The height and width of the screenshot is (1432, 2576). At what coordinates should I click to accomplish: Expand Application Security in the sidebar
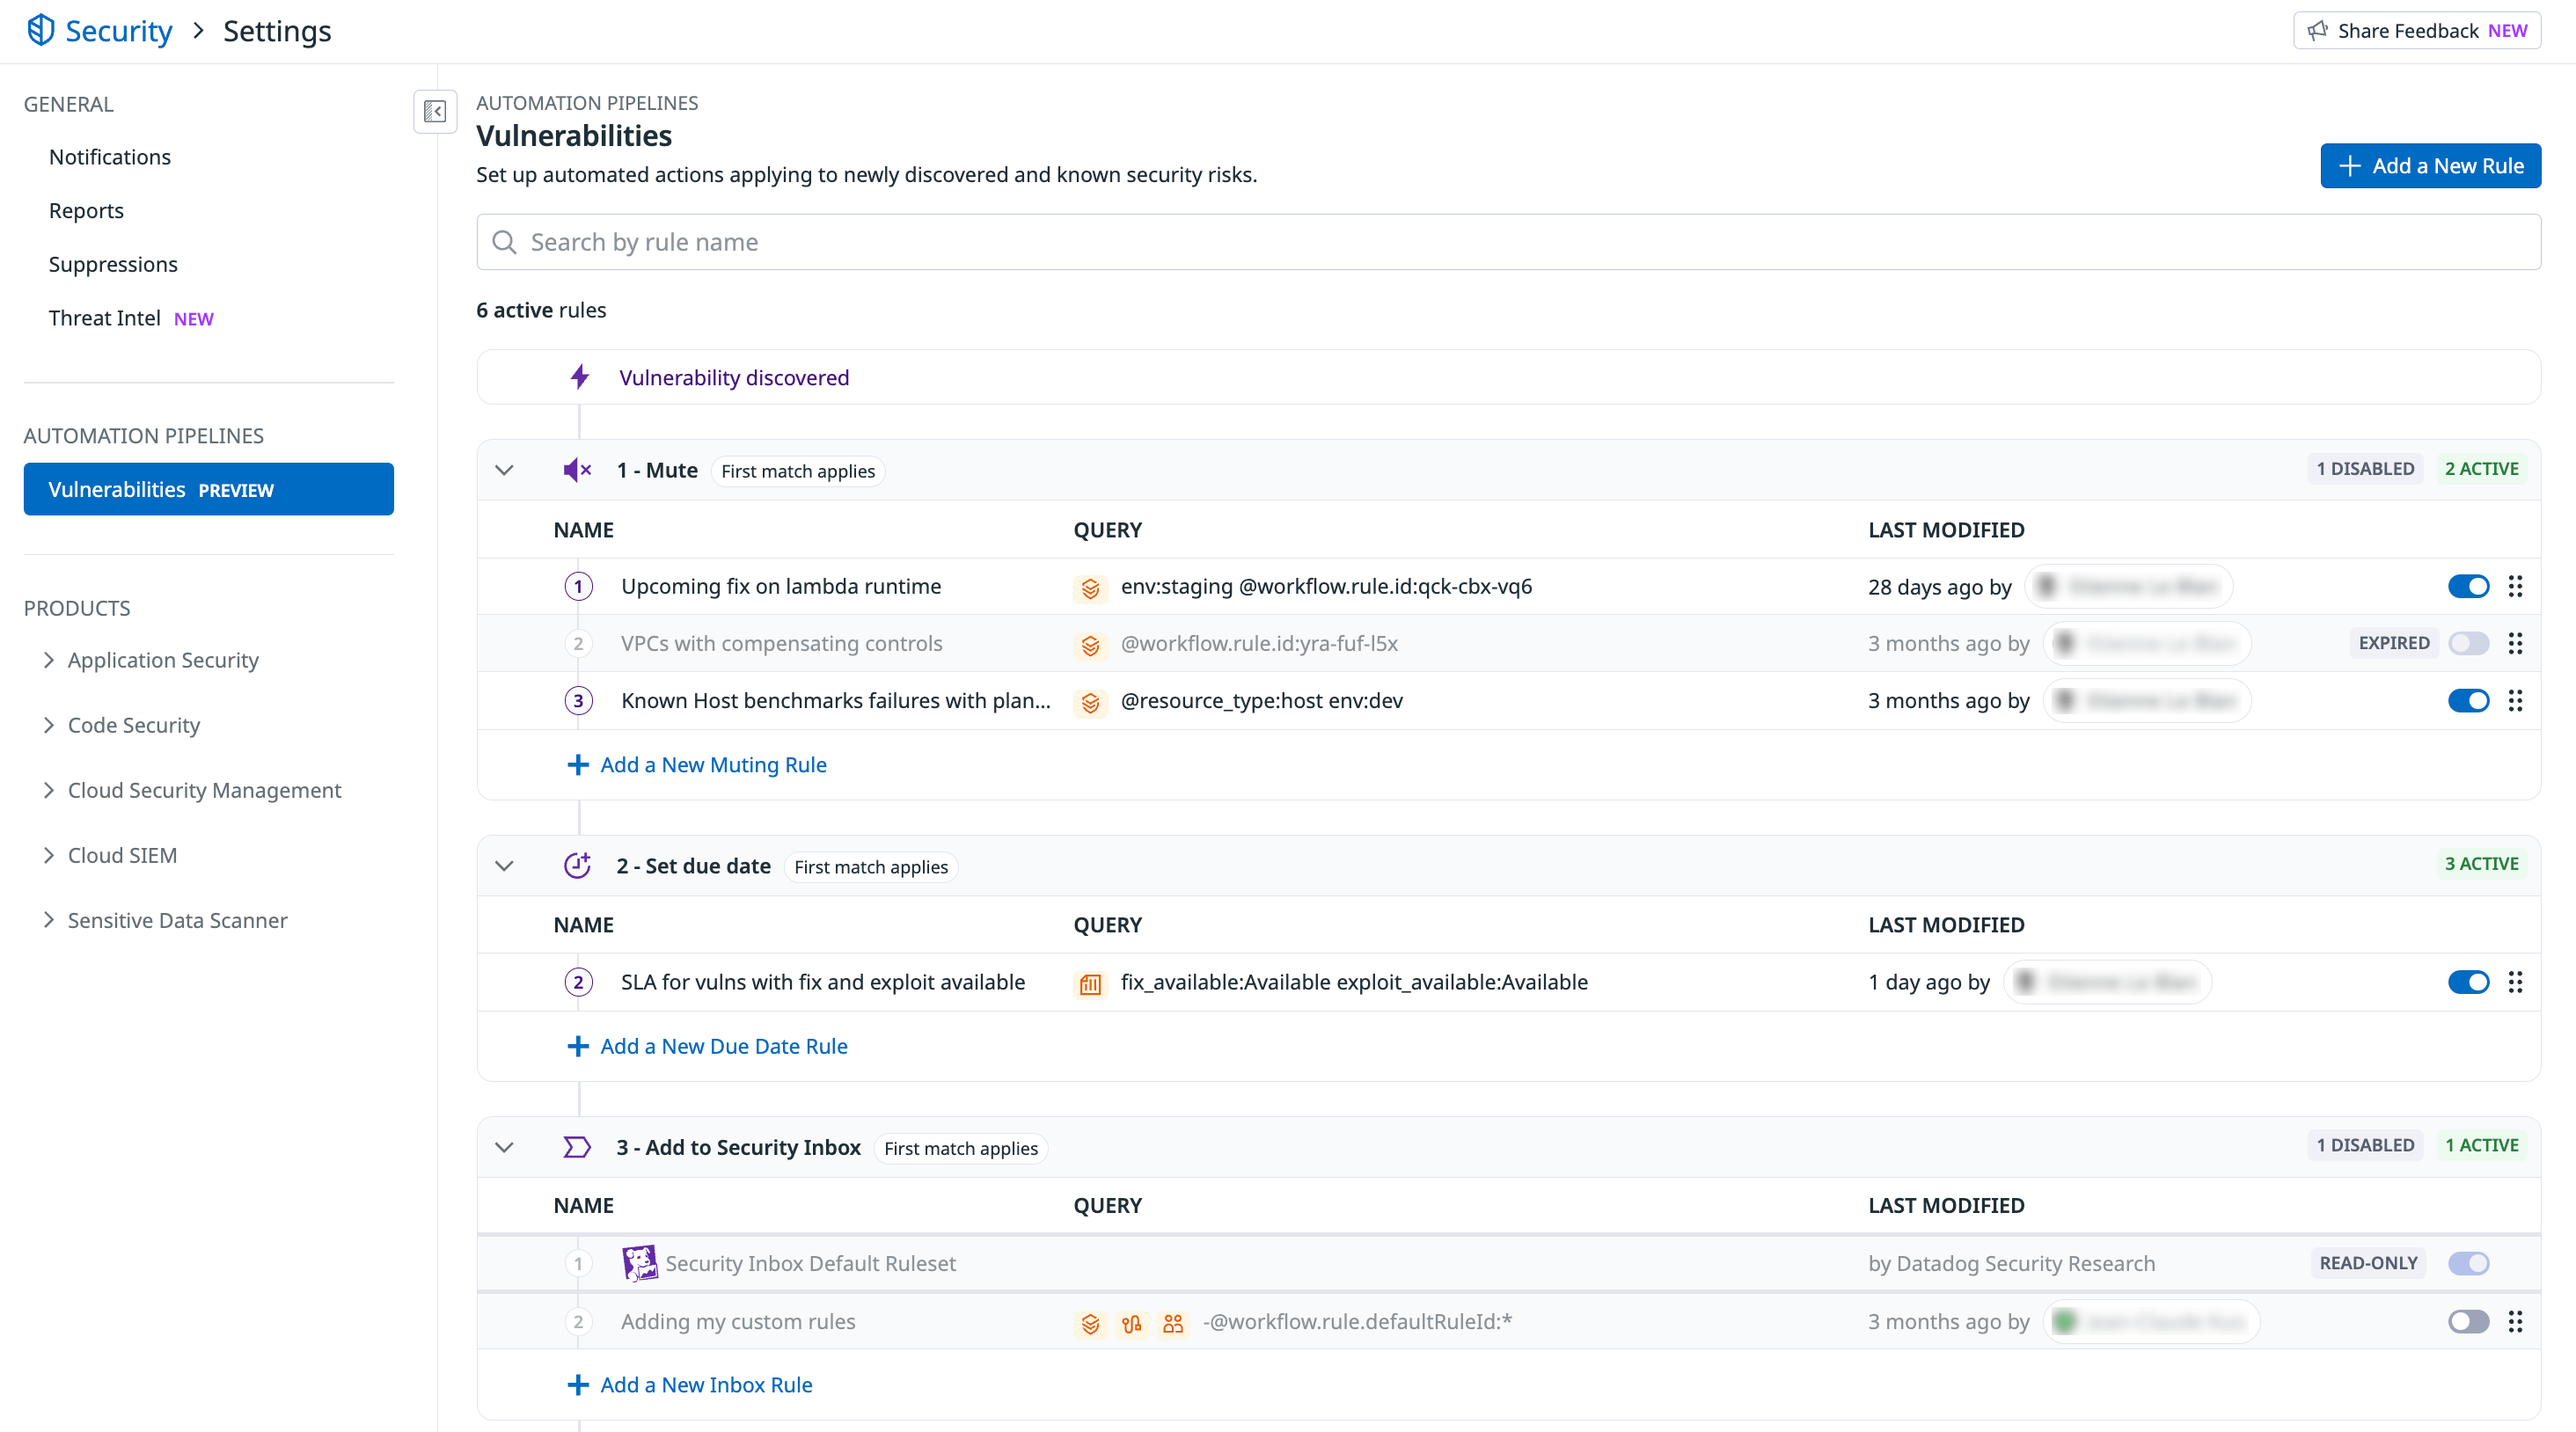tap(163, 660)
